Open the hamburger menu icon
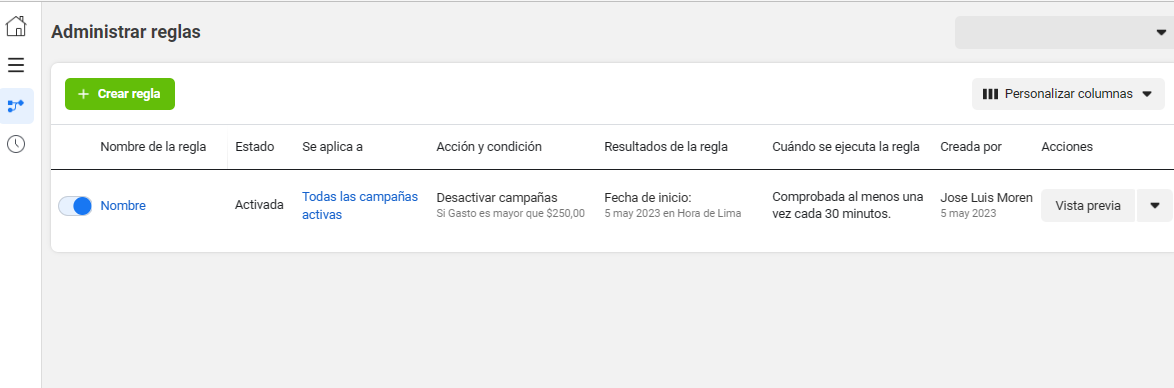The height and width of the screenshot is (388, 1174). click(16, 65)
